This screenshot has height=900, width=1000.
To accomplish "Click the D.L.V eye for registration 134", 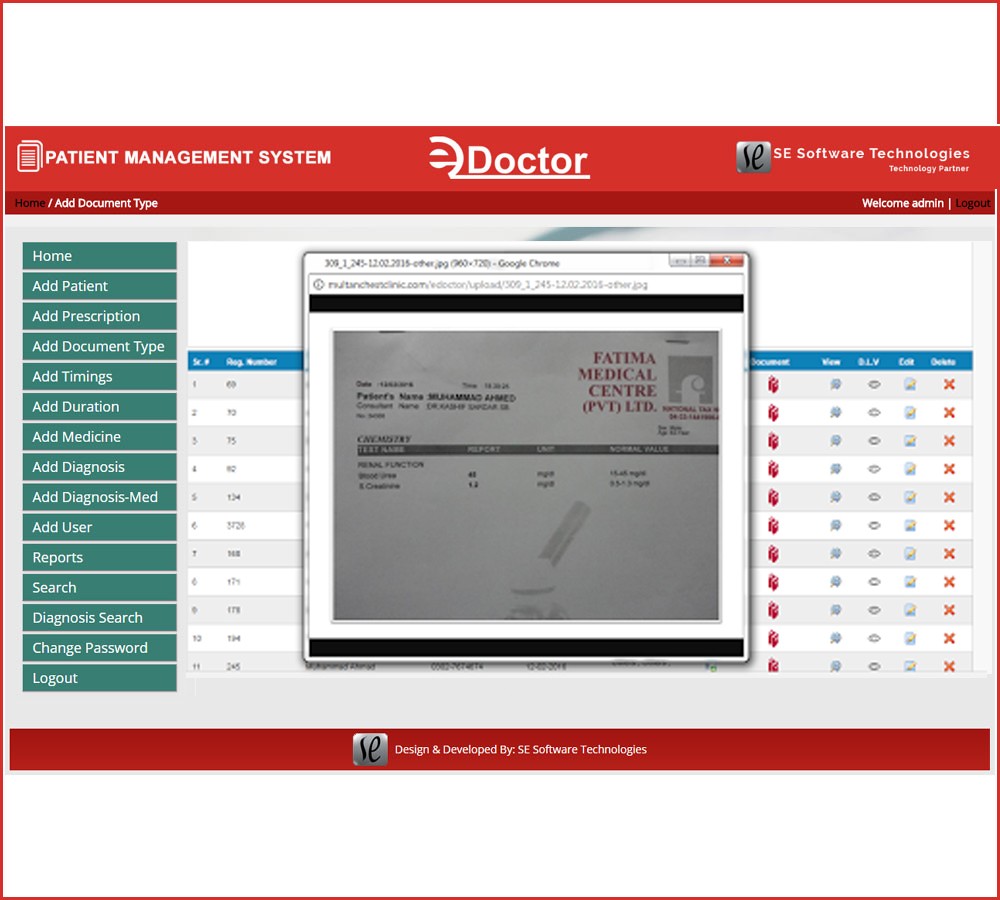I will (x=874, y=498).
